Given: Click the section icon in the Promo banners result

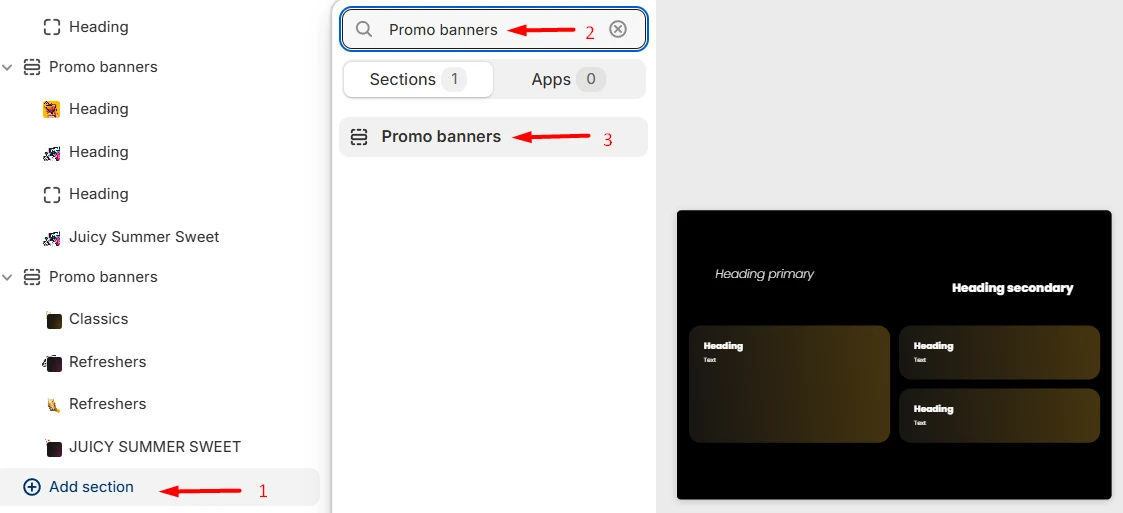Looking at the screenshot, I should (359, 137).
